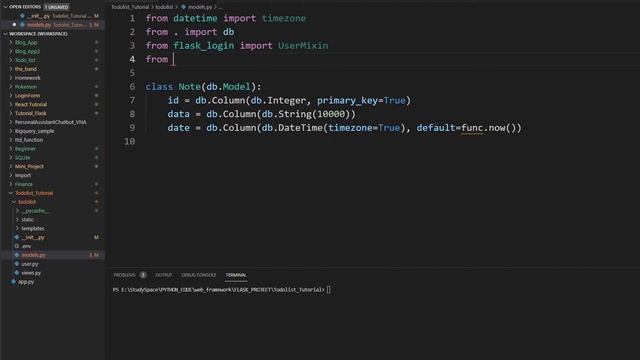Click 'UserMixin' on line 3
This screenshot has height=360, width=640.
(303, 46)
